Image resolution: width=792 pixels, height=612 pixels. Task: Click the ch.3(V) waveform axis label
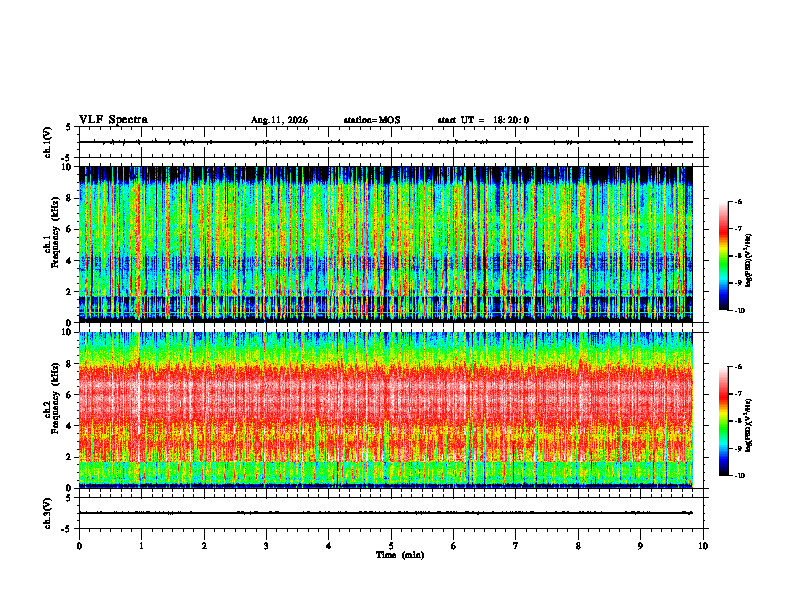coord(48,513)
